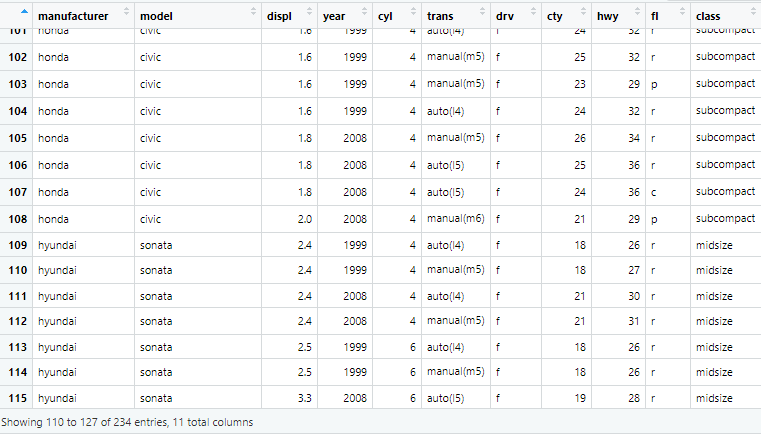Click 'manual(m6)' in row 108
Screen dimensions: 761x434
[x=456, y=219]
